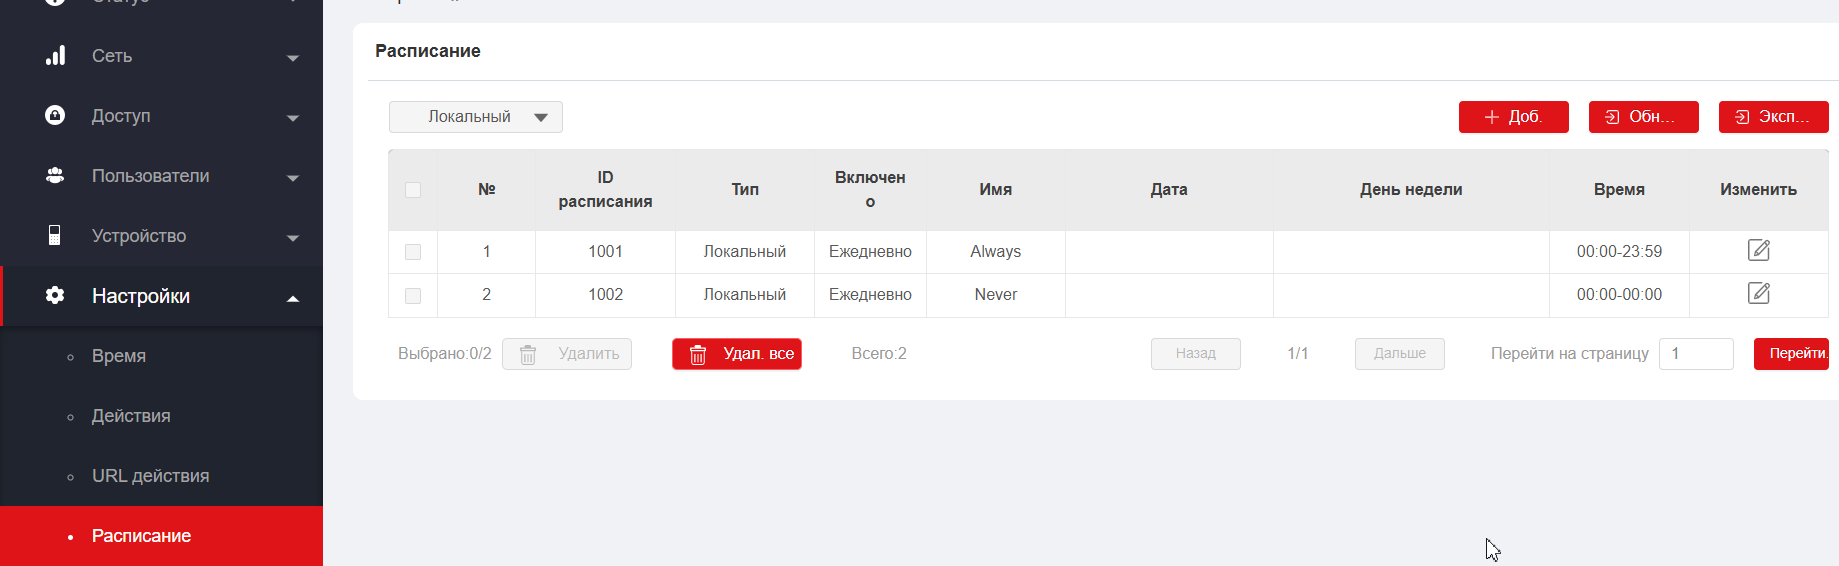Tick the select-all checkbox in table header
1839x566 pixels.
pyautogui.click(x=413, y=190)
